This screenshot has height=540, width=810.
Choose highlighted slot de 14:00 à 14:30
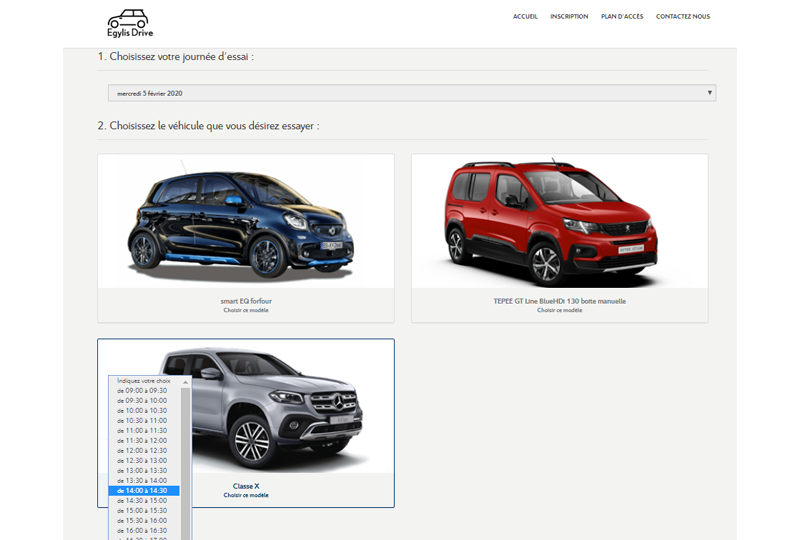tap(144, 490)
